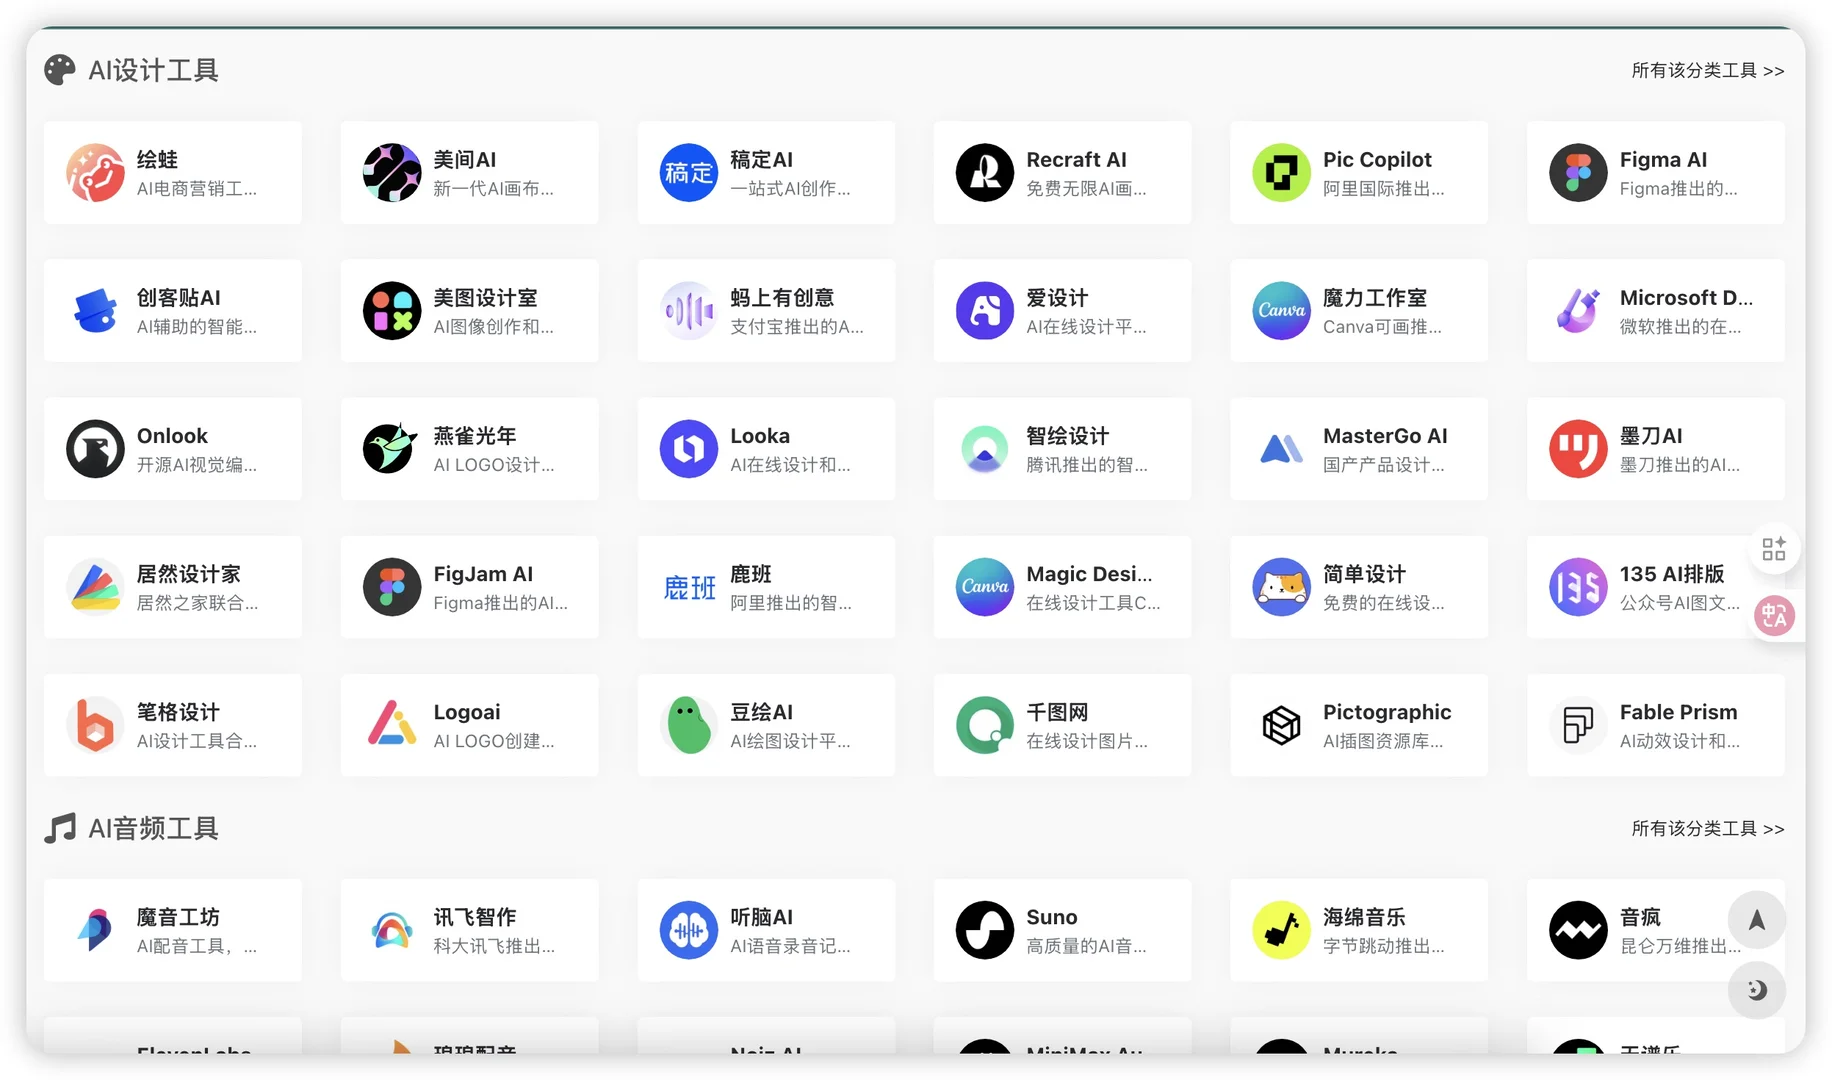Click the description text AI语音录音记...
Screen dimensions: 1832x1080
coord(790,946)
